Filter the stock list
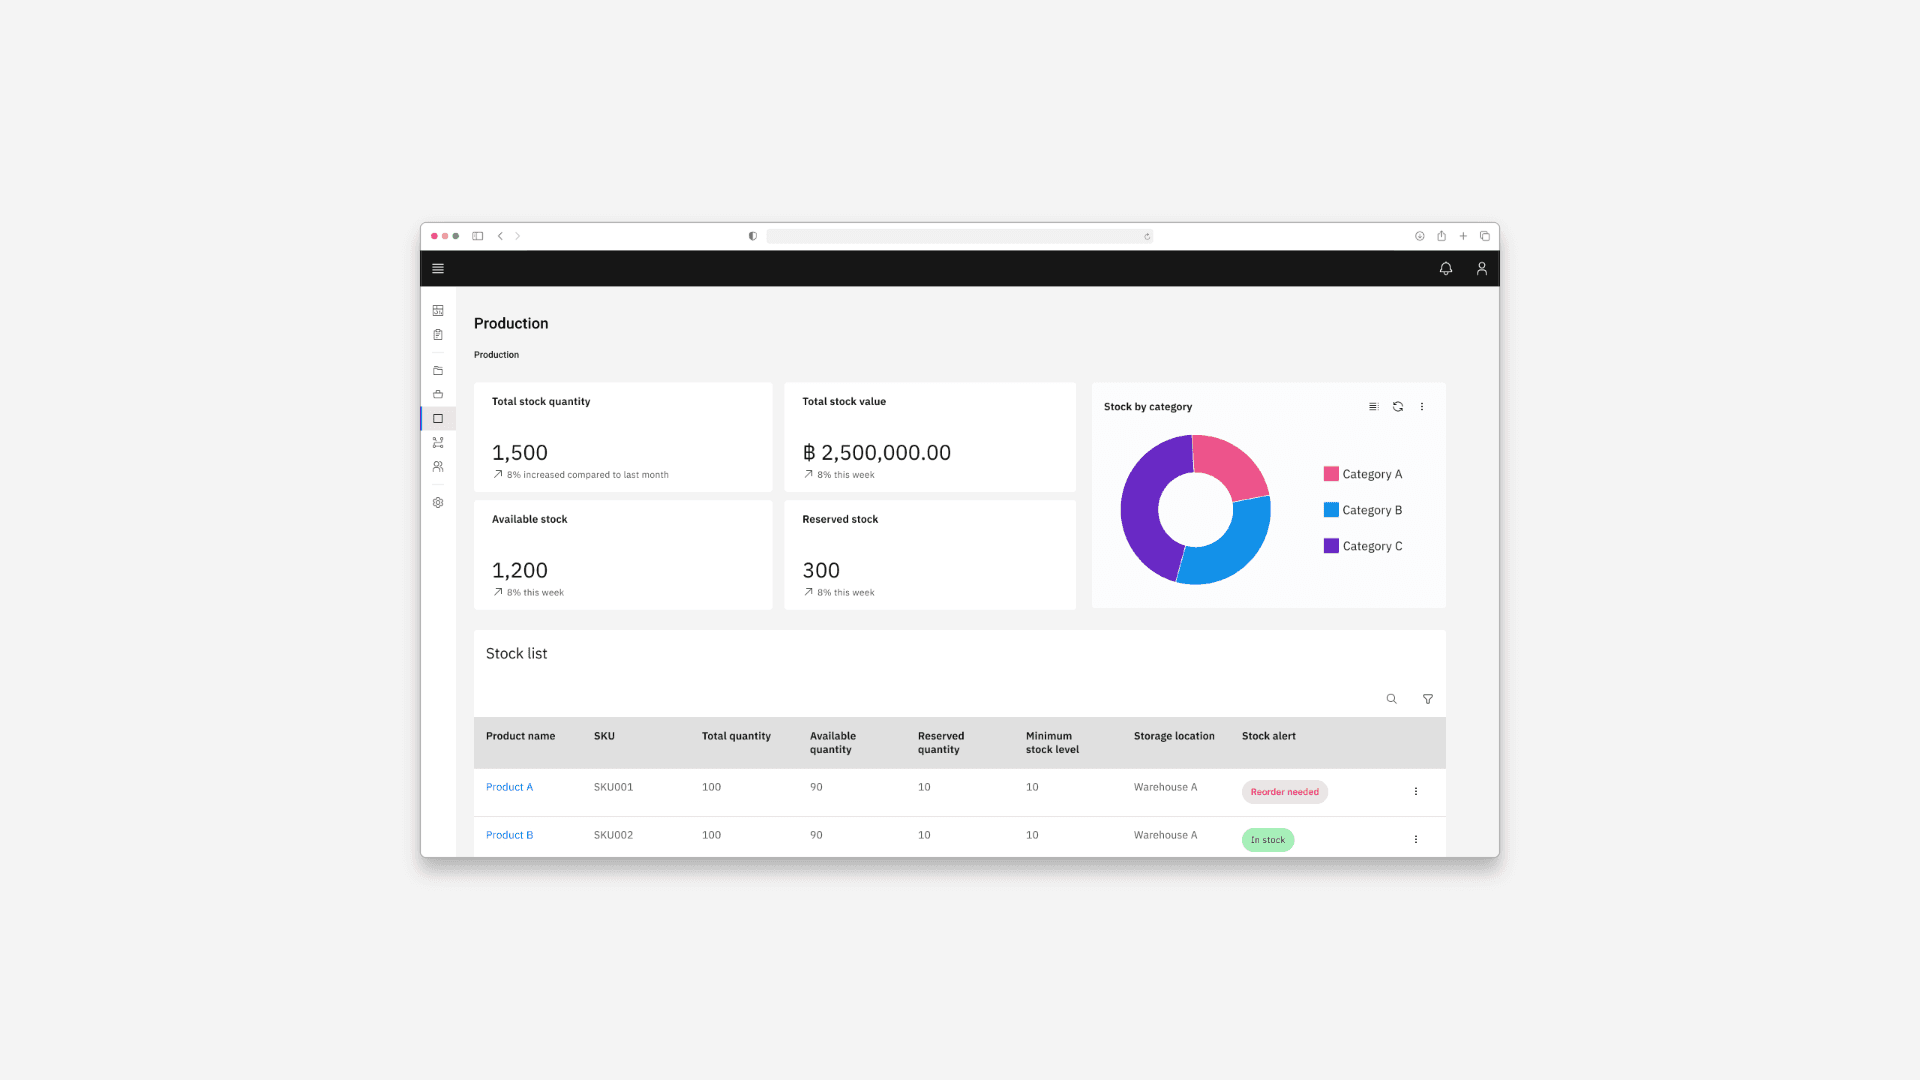1920x1080 pixels. coord(1427,699)
